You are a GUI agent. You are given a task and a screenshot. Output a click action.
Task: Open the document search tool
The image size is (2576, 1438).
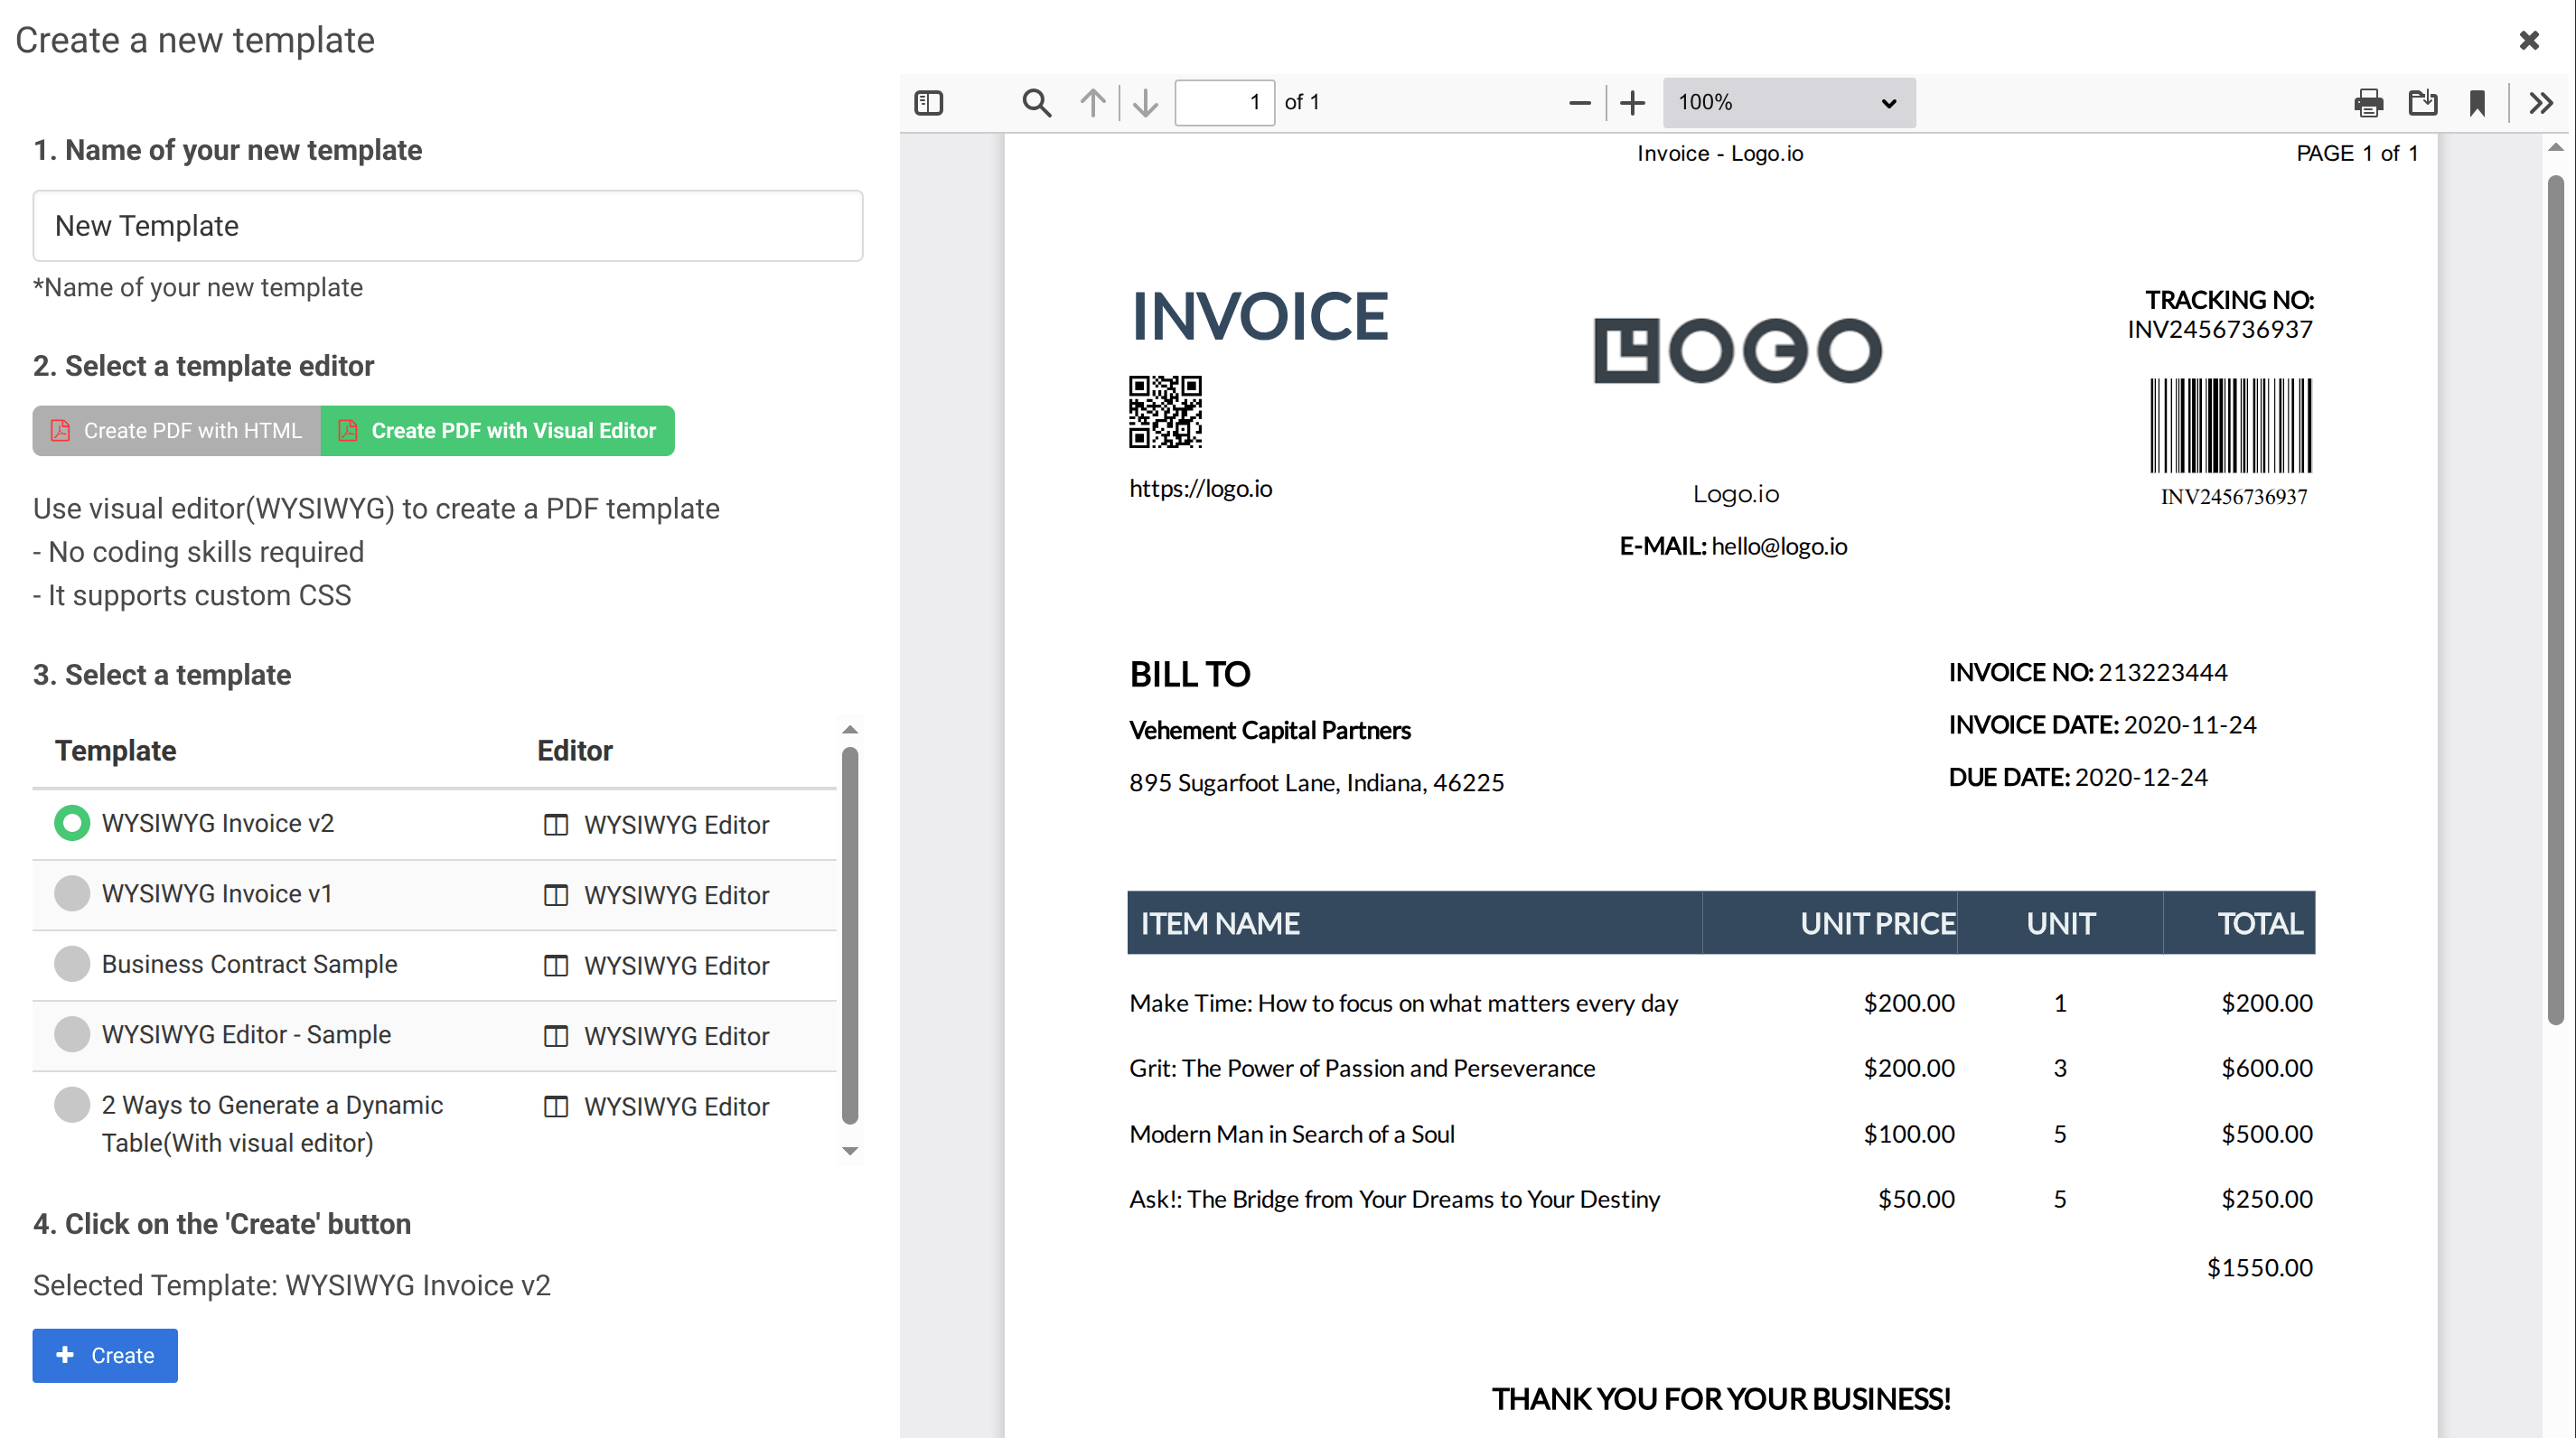click(1036, 102)
